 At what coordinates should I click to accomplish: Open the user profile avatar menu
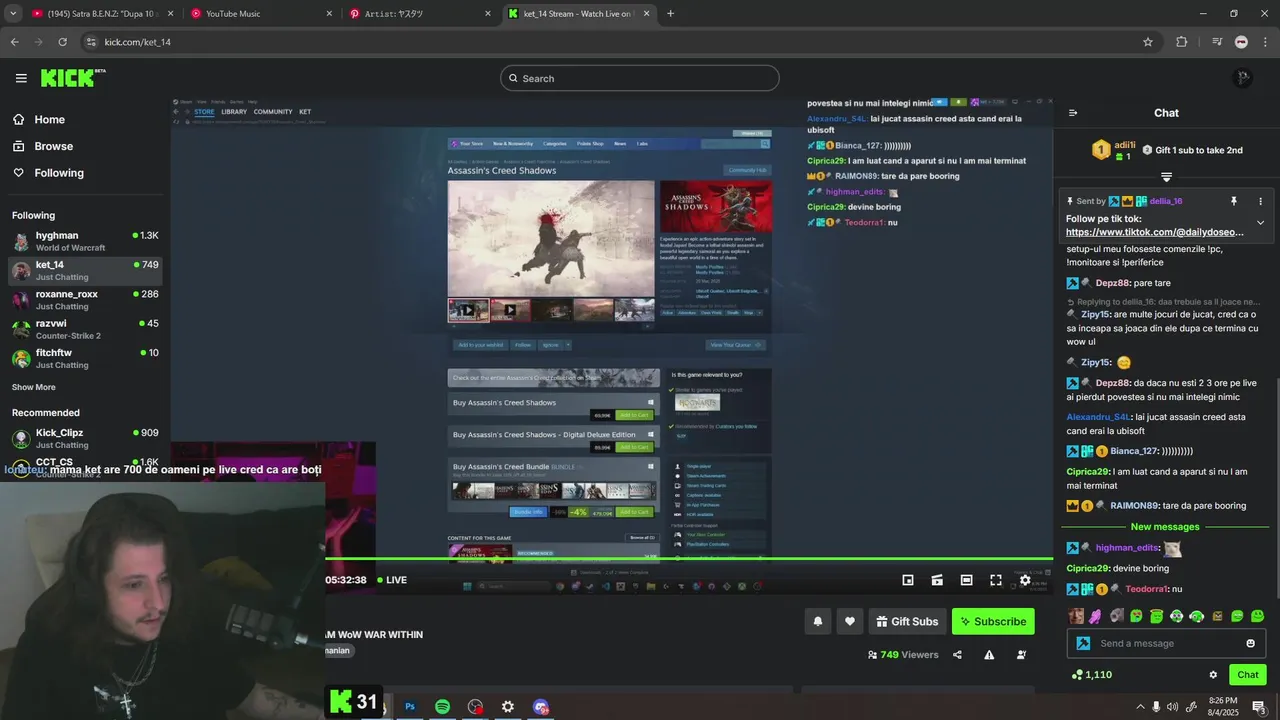(1242, 78)
